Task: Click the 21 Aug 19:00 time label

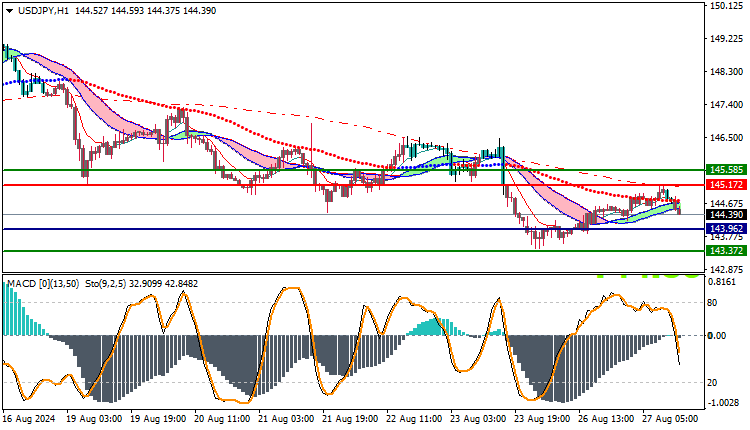Action: pyautogui.click(x=350, y=419)
